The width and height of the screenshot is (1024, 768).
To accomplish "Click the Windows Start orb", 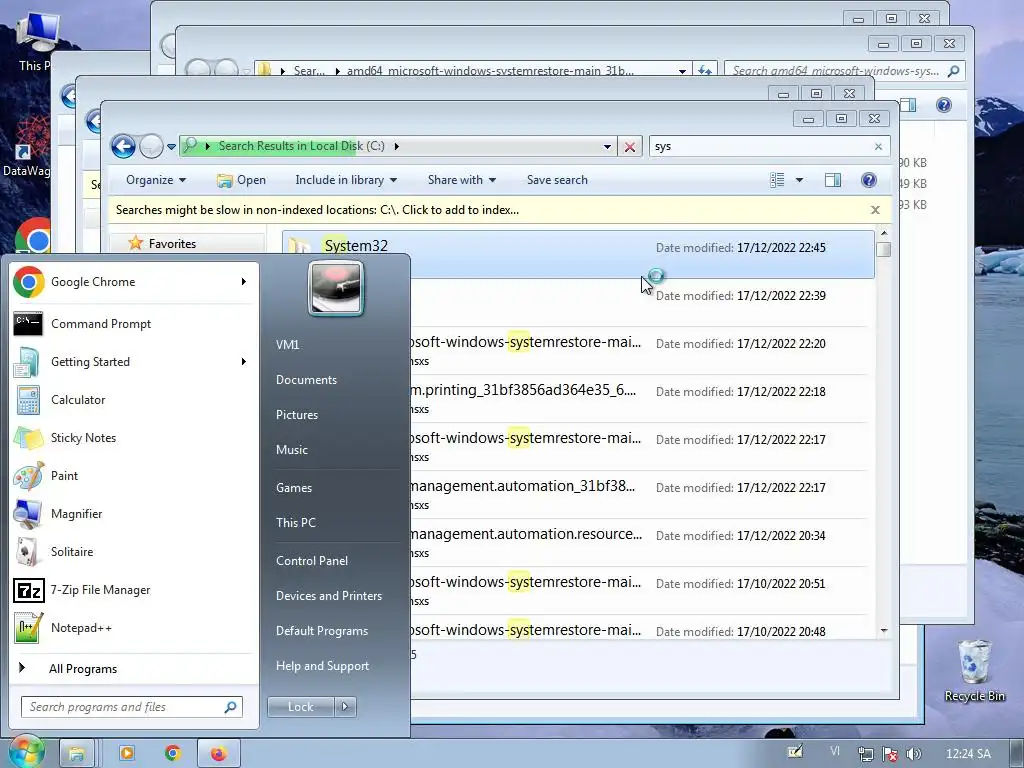I will (25, 752).
